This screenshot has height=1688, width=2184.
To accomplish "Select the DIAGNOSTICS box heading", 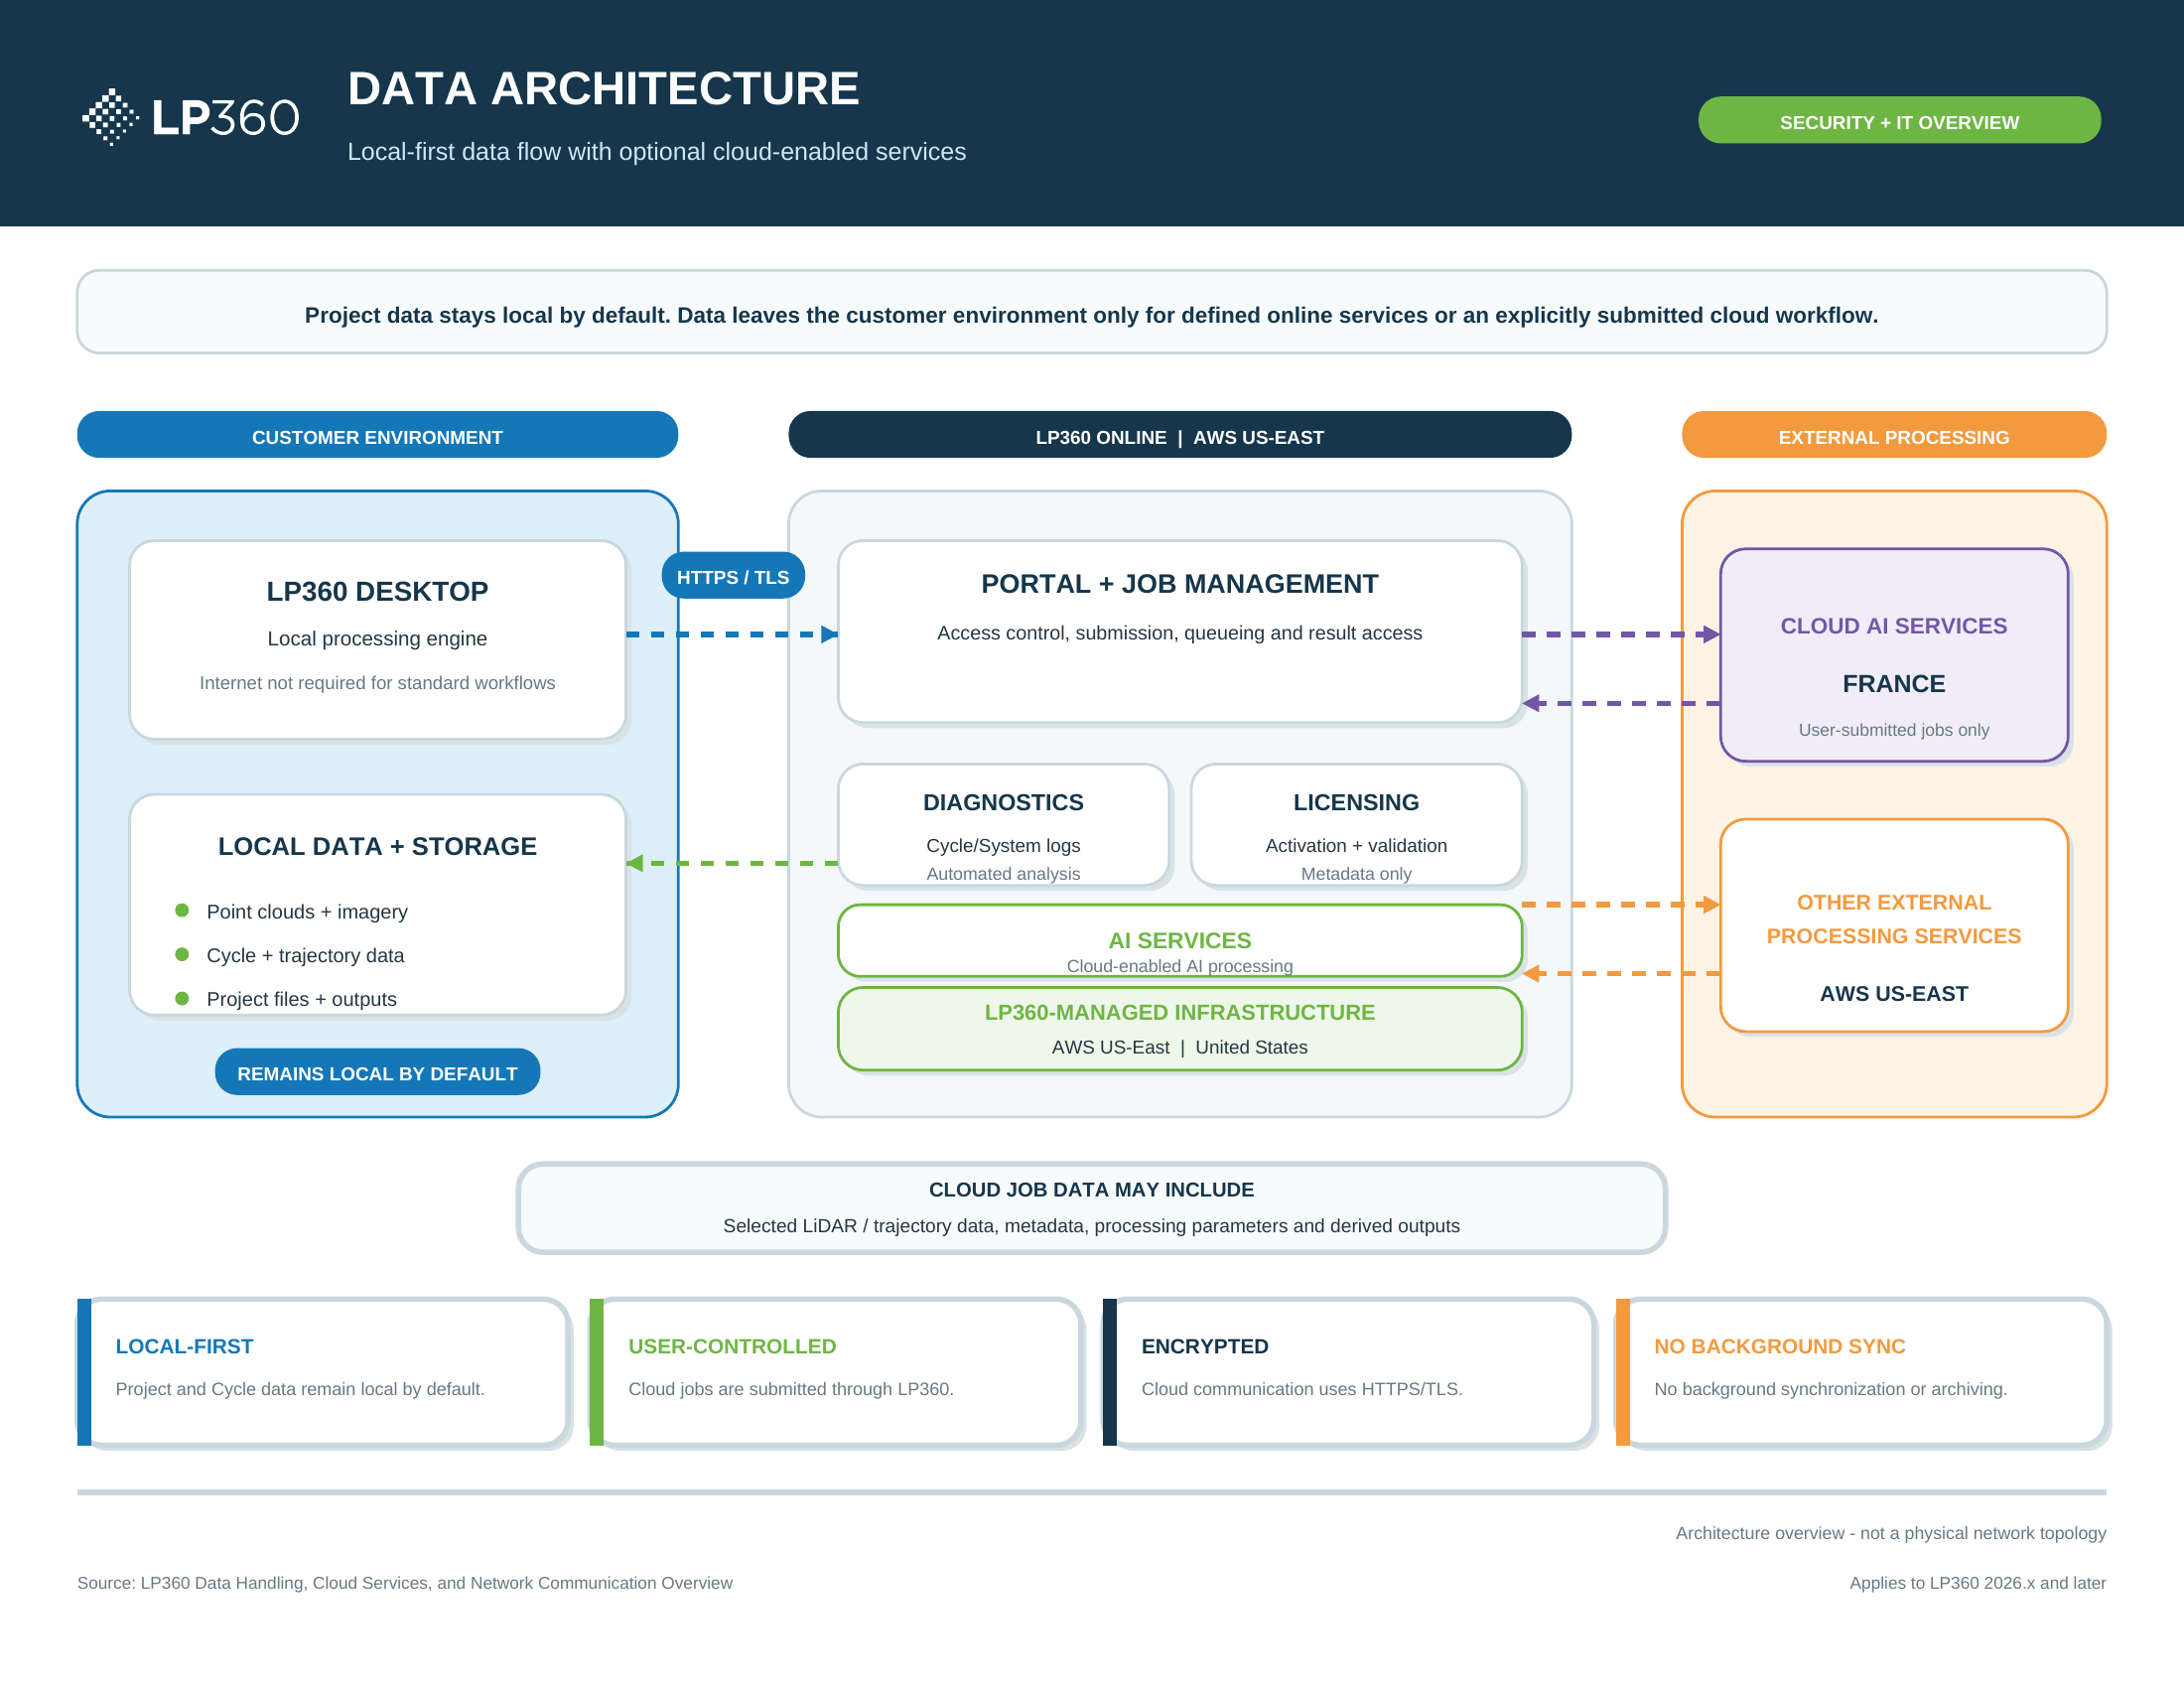I will point(1003,802).
